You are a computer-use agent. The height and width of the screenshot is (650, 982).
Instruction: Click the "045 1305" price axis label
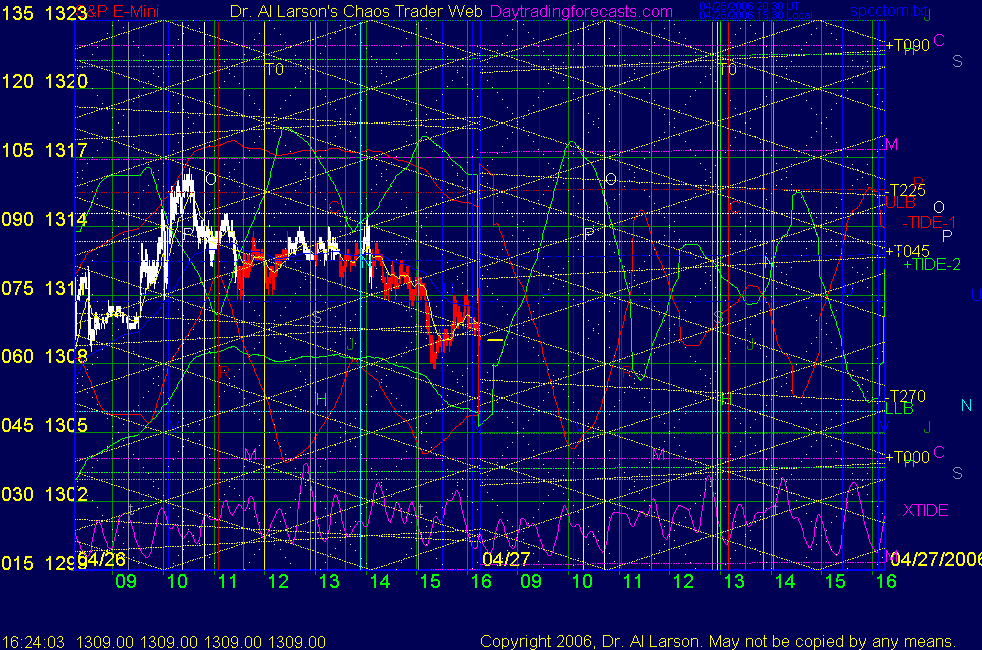[44, 425]
